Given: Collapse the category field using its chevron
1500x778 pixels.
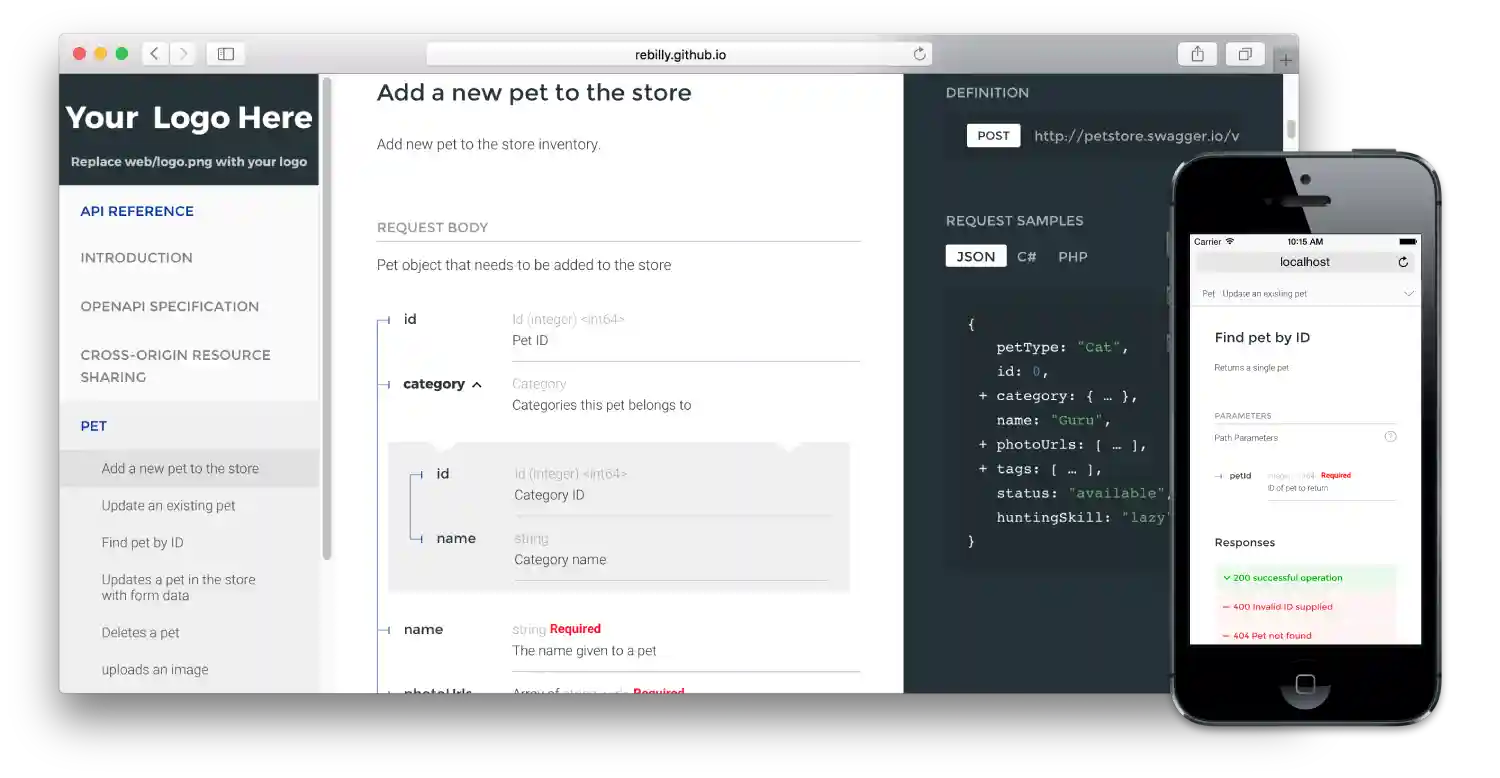Looking at the screenshot, I should (x=477, y=383).
